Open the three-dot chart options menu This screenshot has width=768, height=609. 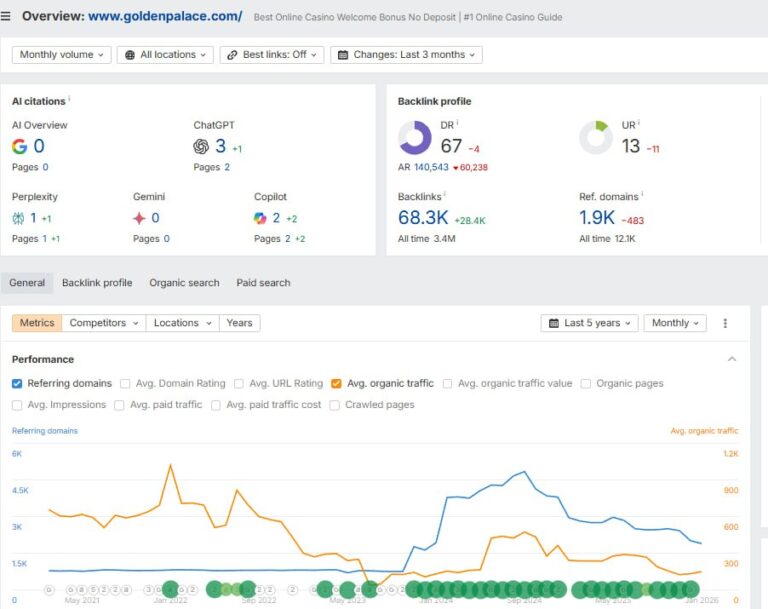(725, 323)
